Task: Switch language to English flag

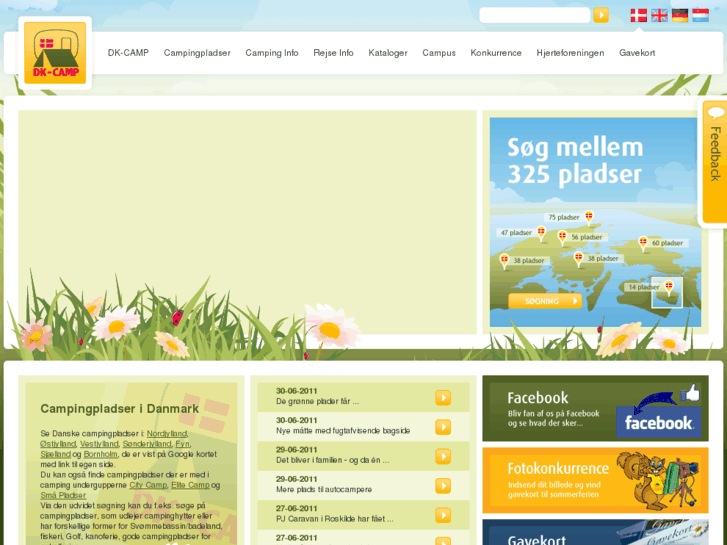Action: [x=659, y=15]
